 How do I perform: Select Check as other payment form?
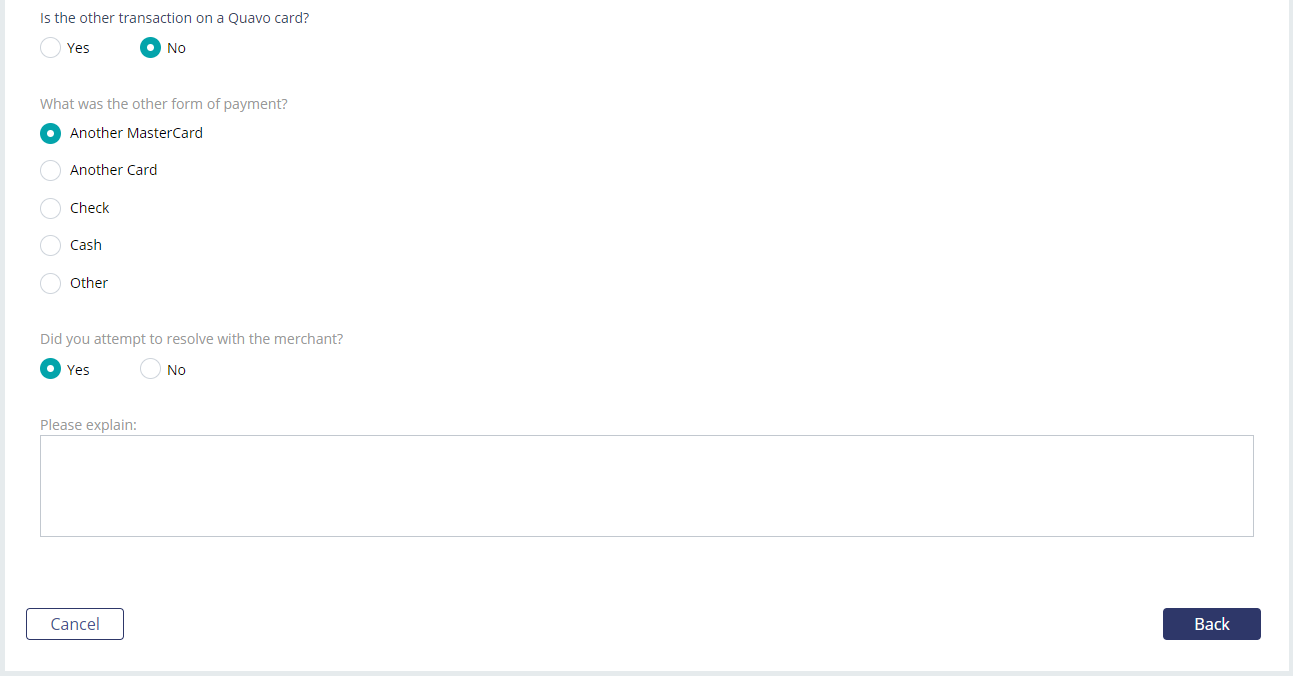(50, 208)
